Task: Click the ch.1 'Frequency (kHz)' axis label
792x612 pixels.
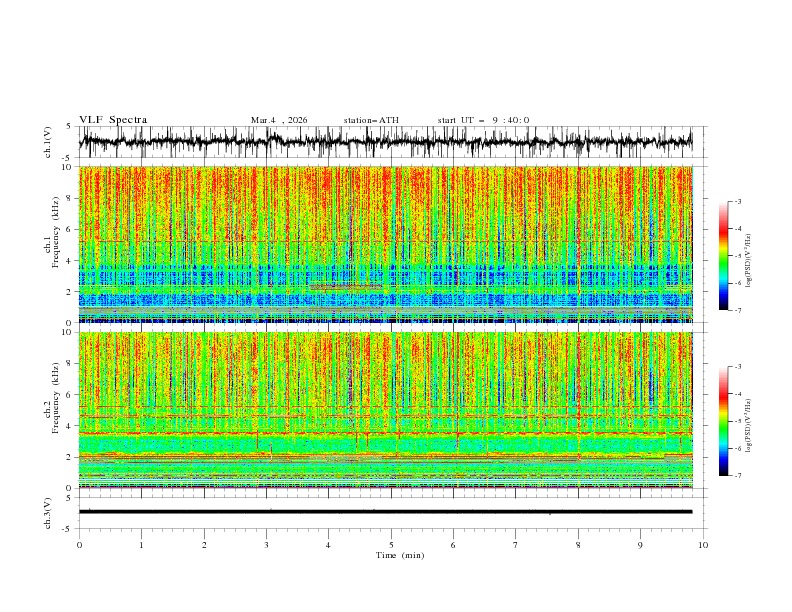Action: [56, 233]
